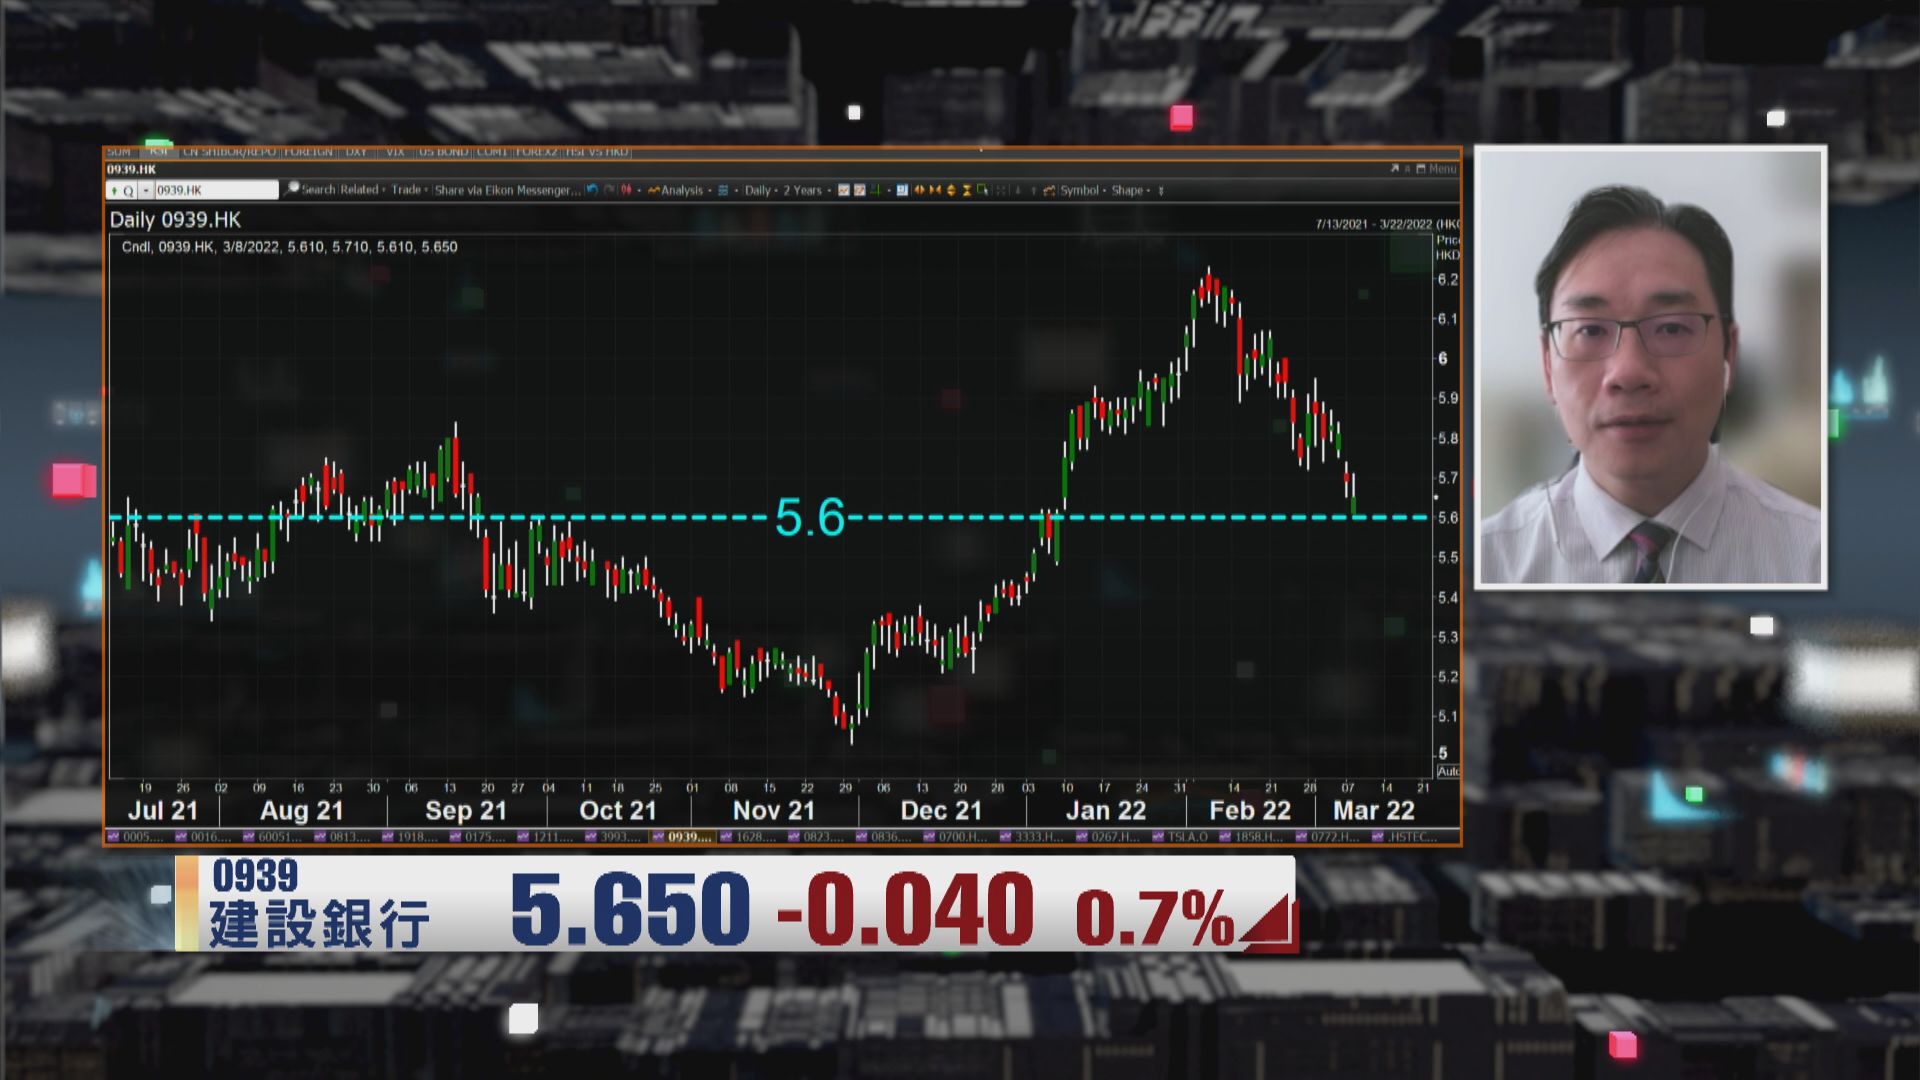Image resolution: width=1920 pixels, height=1080 pixels.
Task: Click the Search magnifier icon in toolbar
Action: [x=292, y=189]
